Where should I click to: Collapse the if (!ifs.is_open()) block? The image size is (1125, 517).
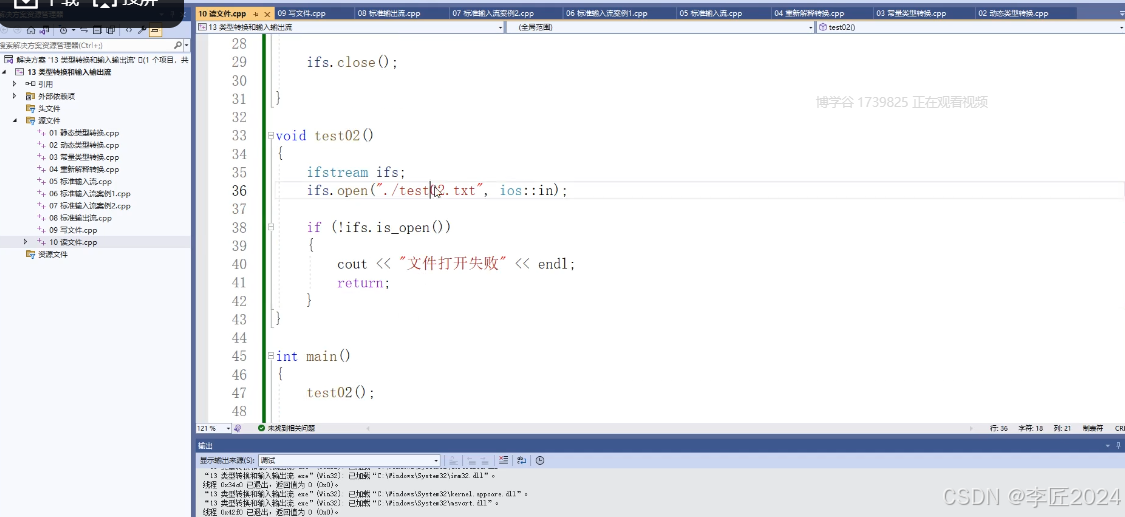coord(270,227)
